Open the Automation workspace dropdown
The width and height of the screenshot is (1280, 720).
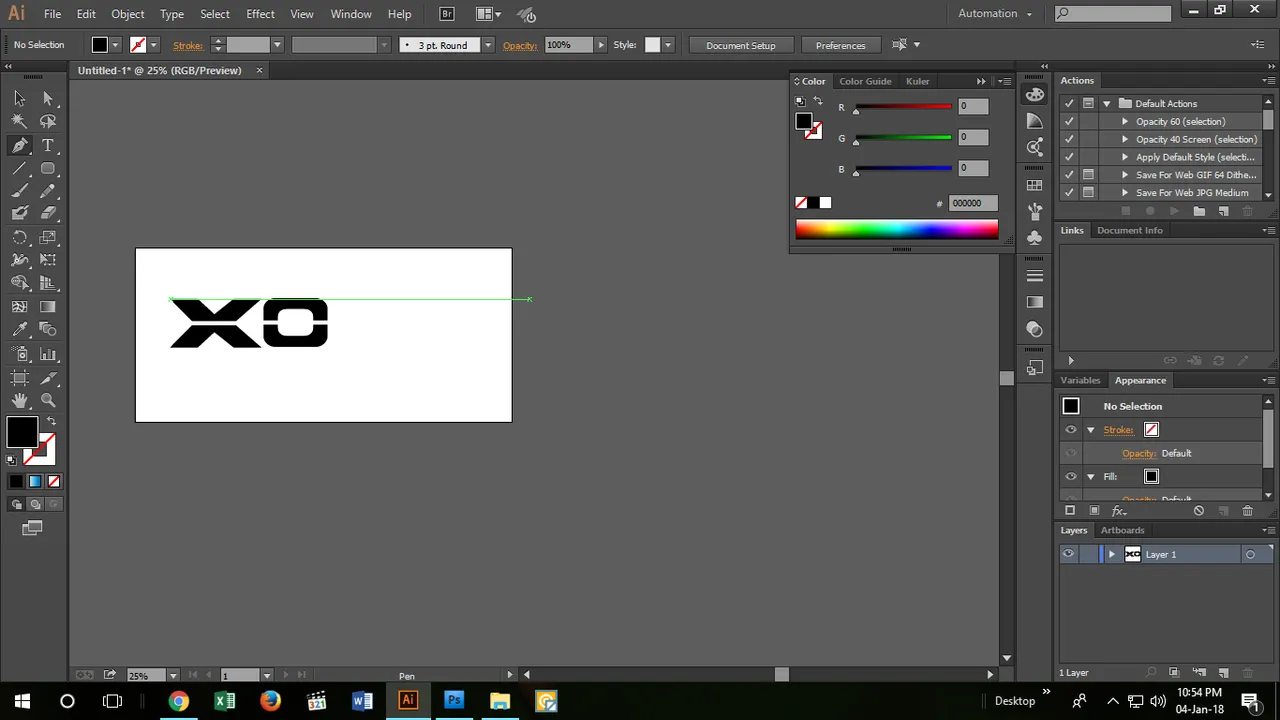(993, 13)
